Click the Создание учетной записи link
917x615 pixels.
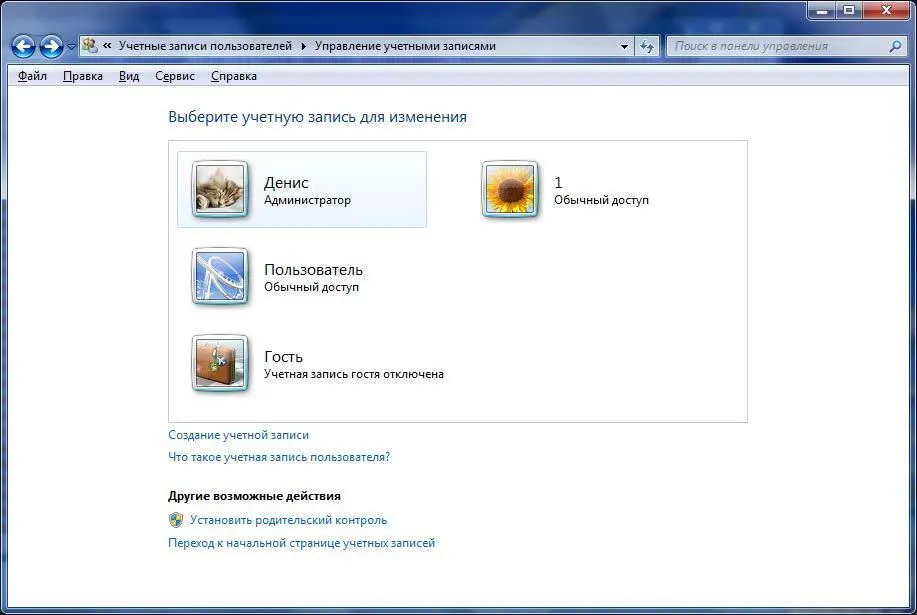(x=238, y=435)
